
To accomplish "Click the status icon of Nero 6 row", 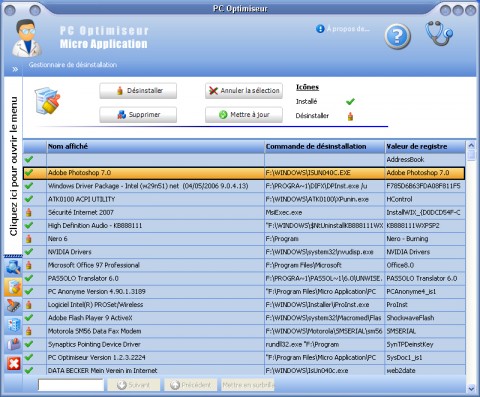I will coord(29,239).
